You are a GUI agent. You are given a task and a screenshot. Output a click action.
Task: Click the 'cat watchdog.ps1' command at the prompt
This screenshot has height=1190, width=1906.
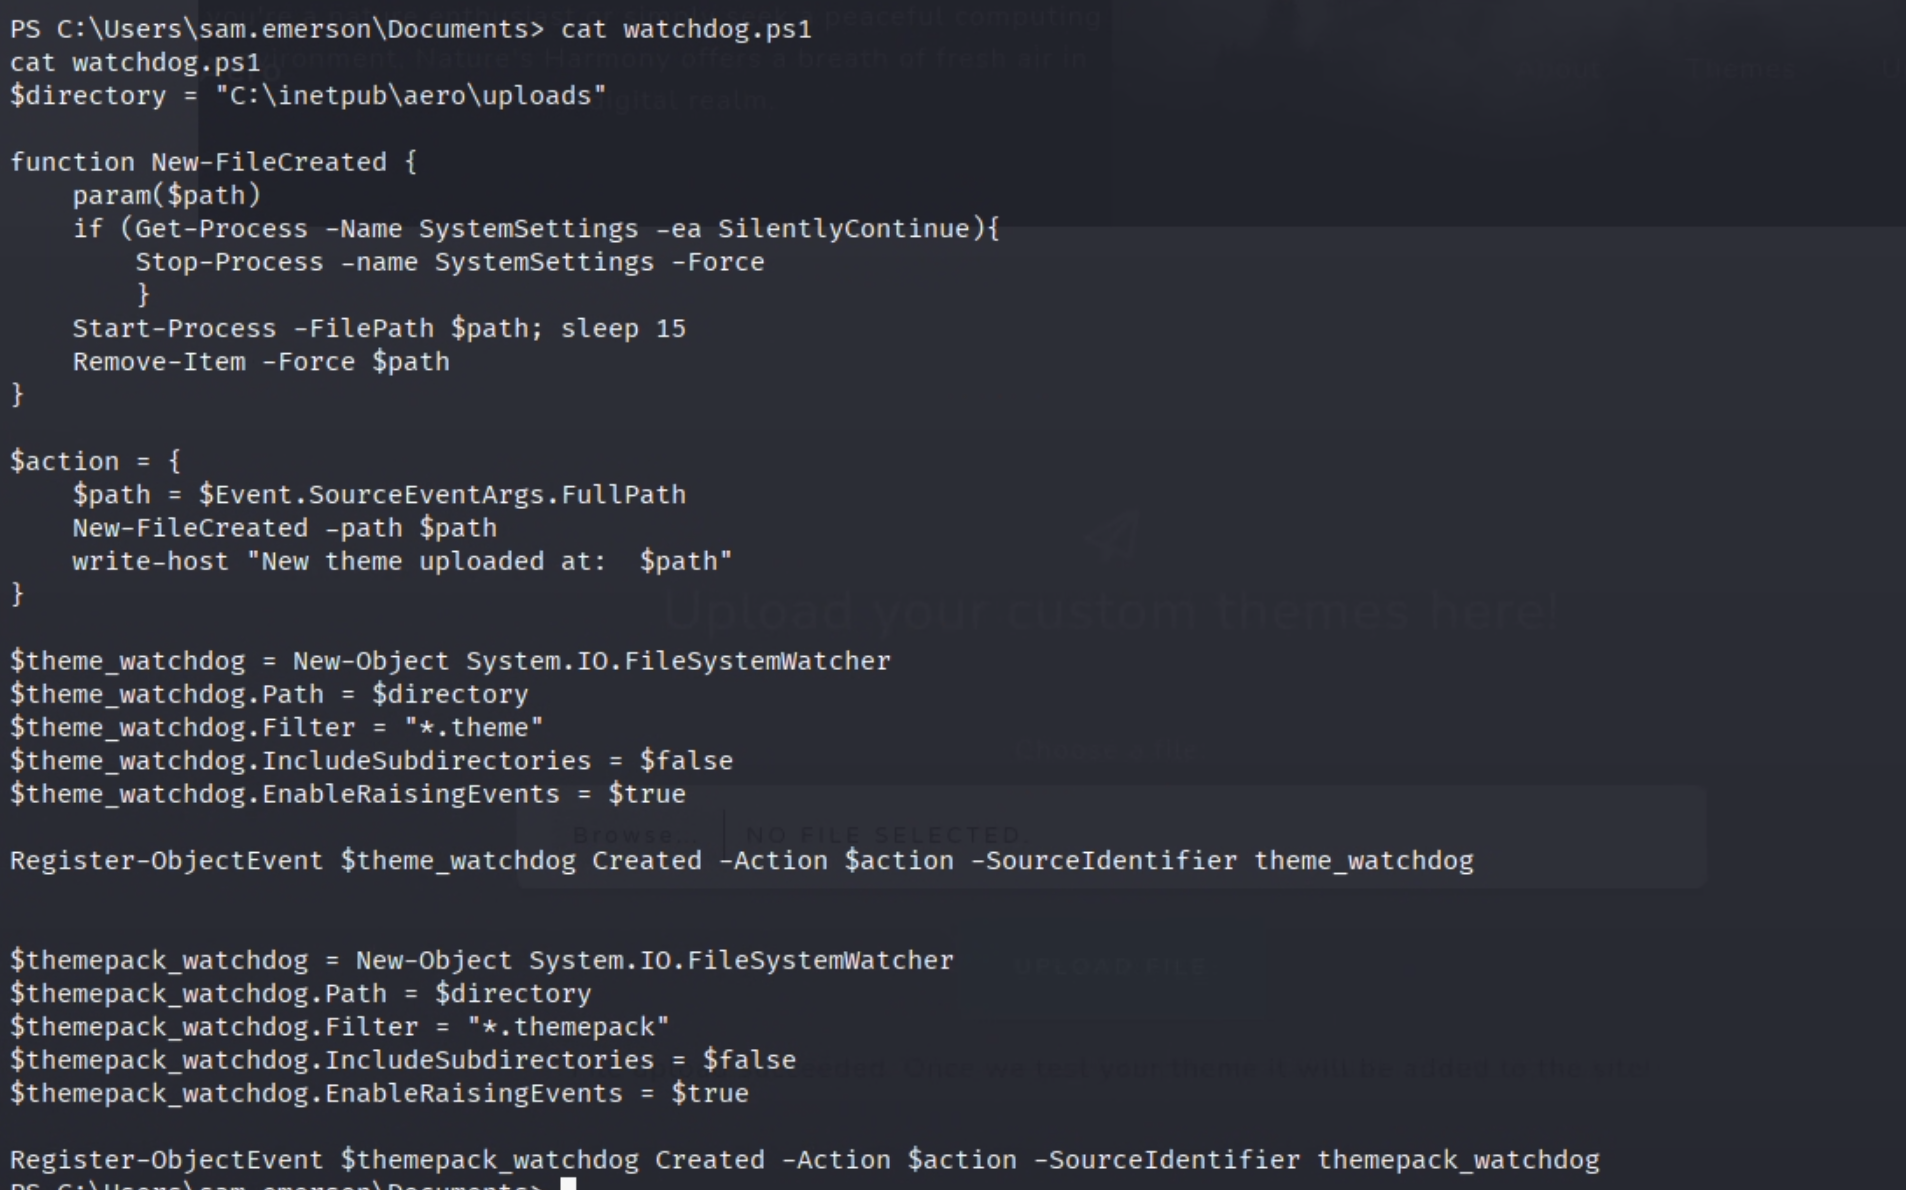(686, 29)
